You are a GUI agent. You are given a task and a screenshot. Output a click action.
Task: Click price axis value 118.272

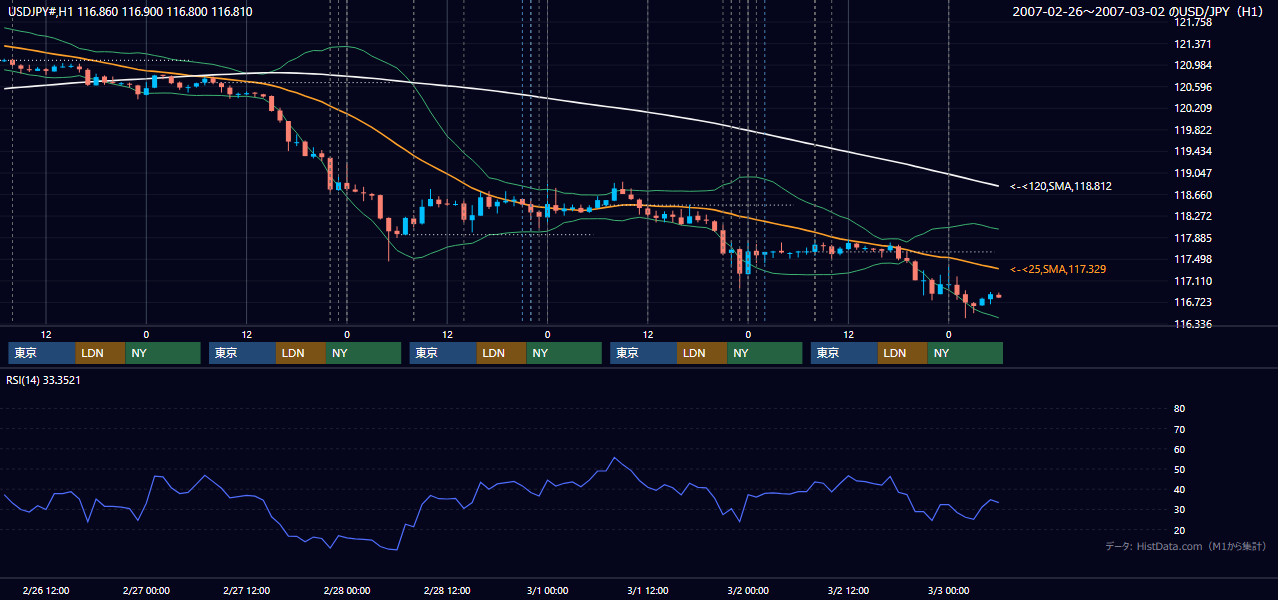point(1192,216)
